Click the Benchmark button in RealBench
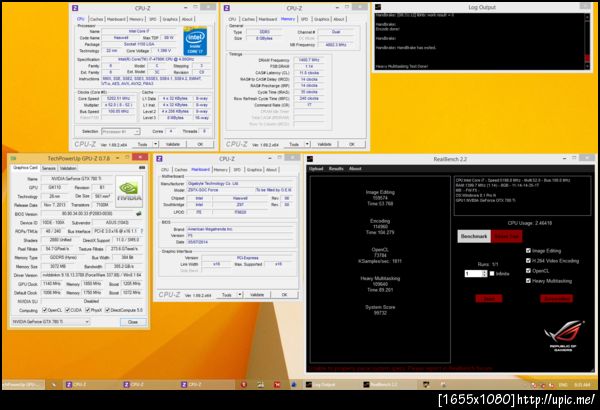This screenshot has height=410, width=600. click(474, 236)
